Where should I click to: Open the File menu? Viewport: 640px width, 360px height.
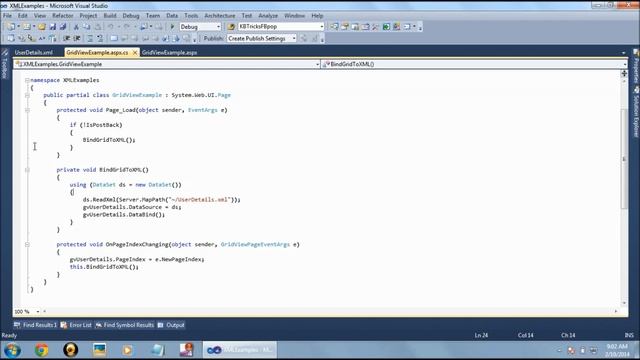pos(7,16)
